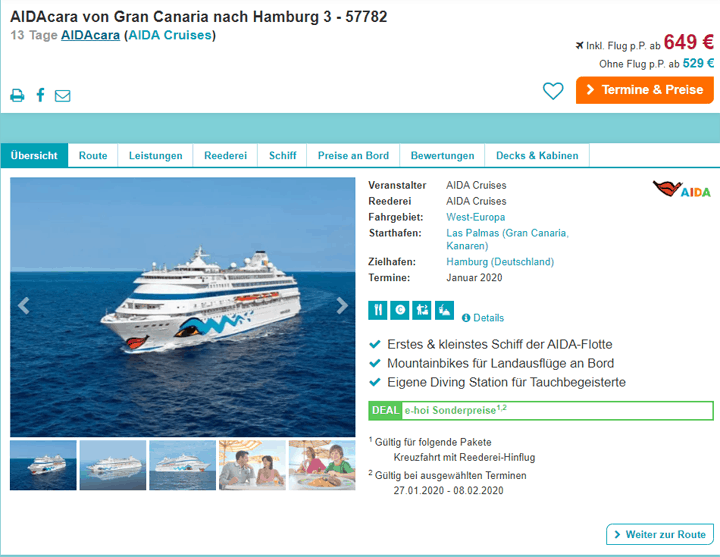The width and height of the screenshot is (720, 557).
Task: Open the Decks & Kabinen tab
Action: point(537,156)
